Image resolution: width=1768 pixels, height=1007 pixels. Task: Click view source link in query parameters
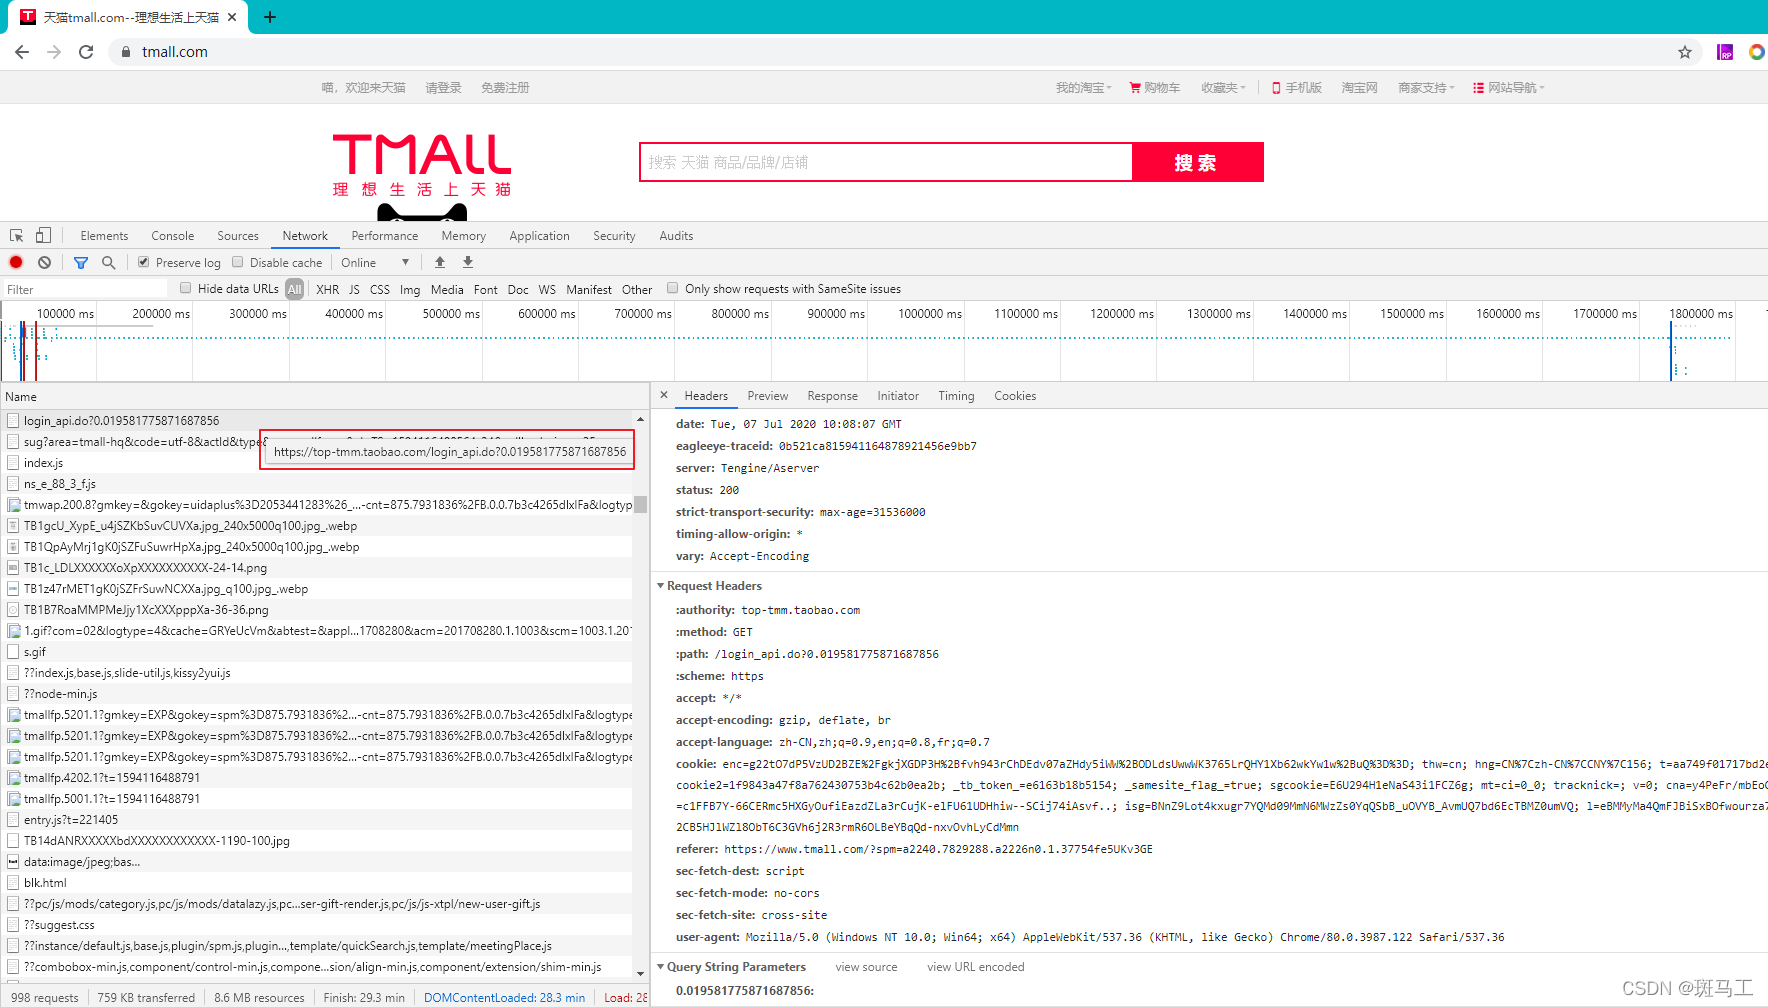866,967
